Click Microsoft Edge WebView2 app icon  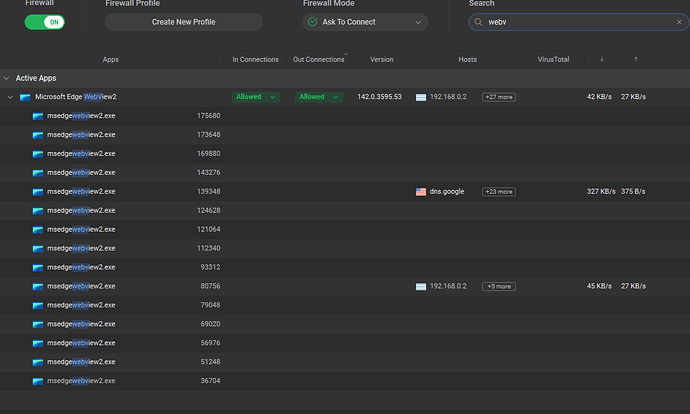[x=25, y=97]
